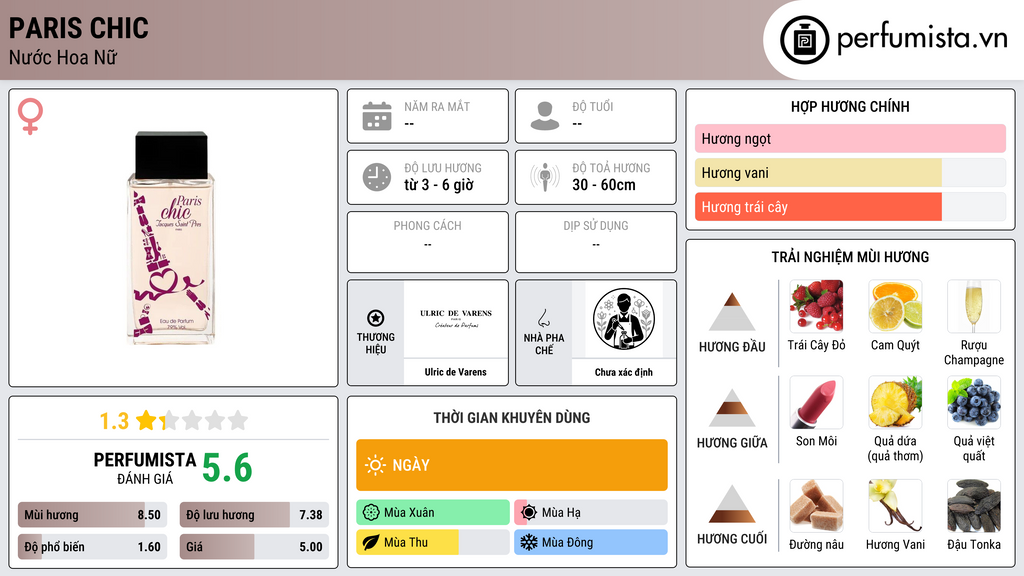
Task: Click the Độ phổ biến 1.60 score bar
Action: click(x=93, y=547)
